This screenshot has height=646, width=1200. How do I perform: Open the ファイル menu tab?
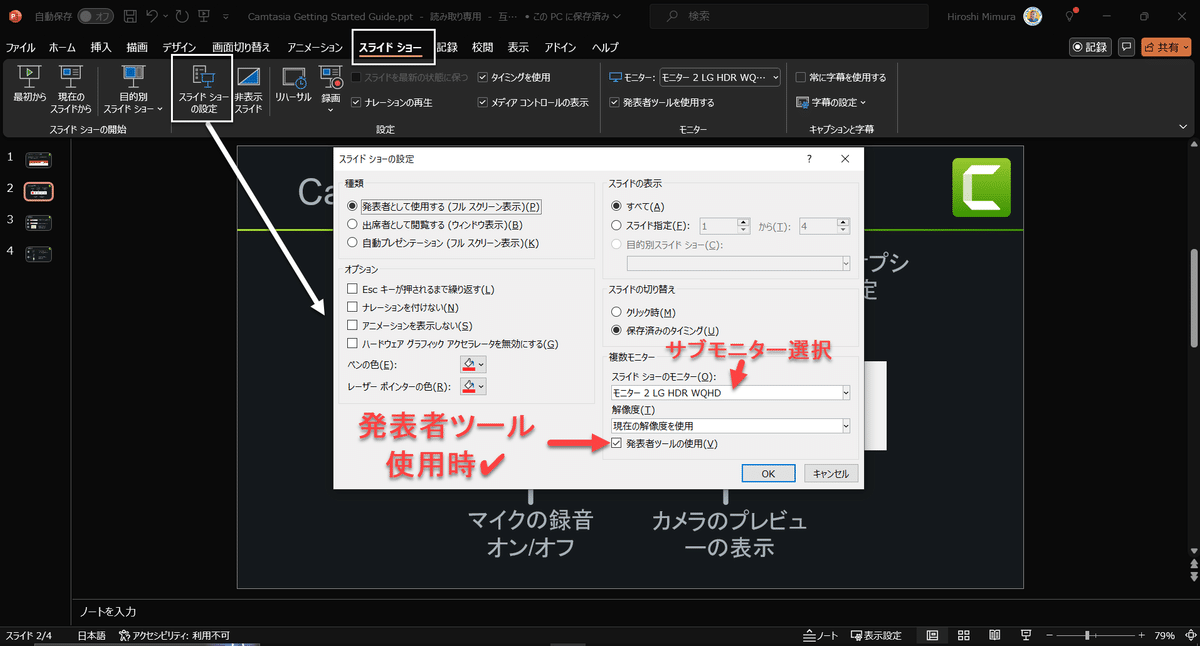pos(21,47)
